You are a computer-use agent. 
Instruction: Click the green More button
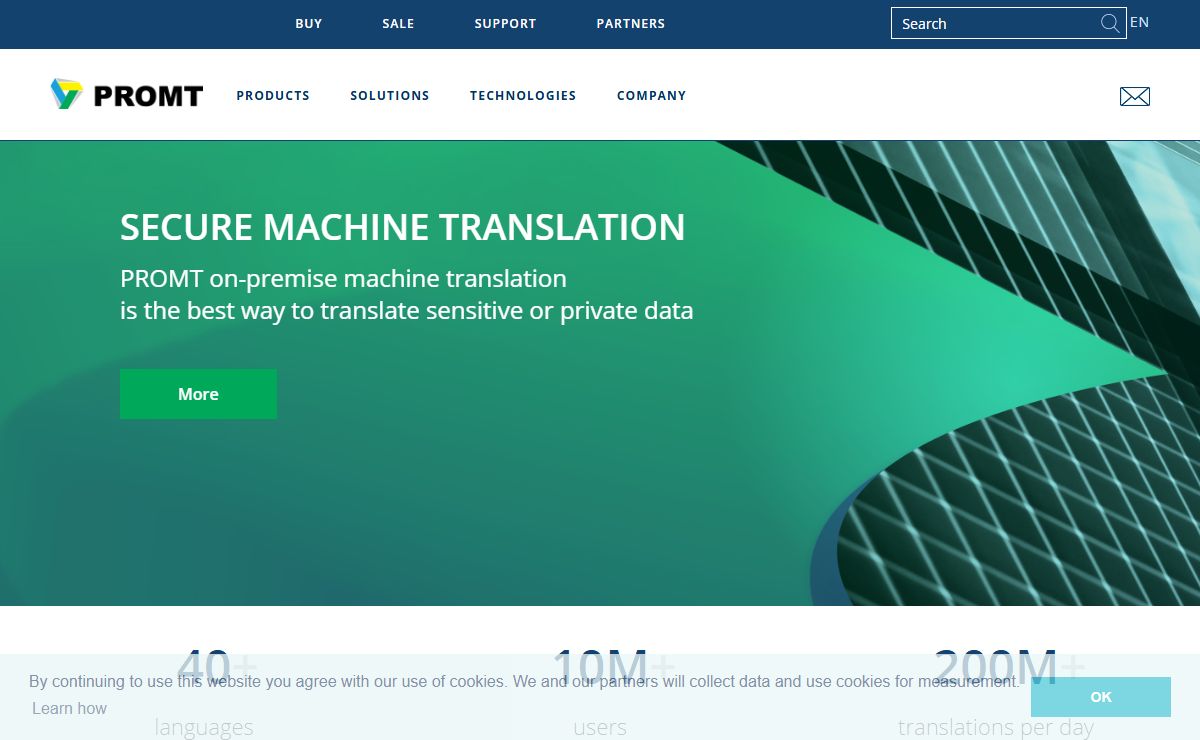tap(198, 394)
